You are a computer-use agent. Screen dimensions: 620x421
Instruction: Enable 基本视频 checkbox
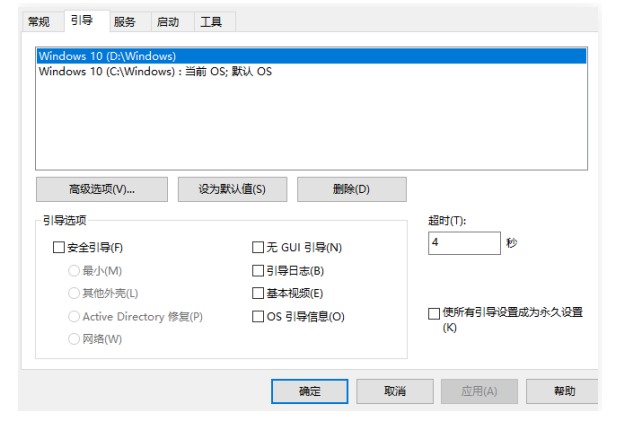coord(257,294)
